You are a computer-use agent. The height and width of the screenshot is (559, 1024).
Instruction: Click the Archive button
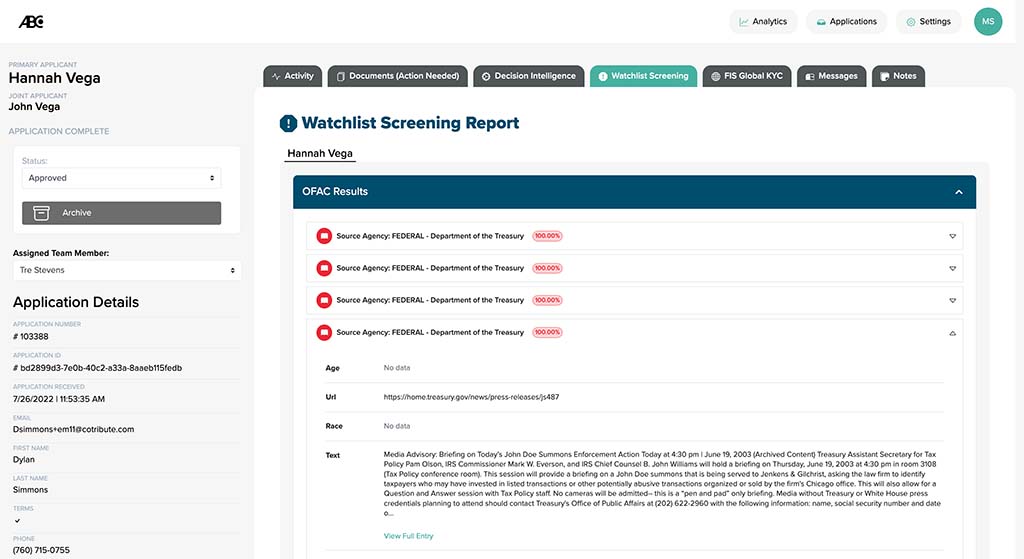(x=121, y=213)
